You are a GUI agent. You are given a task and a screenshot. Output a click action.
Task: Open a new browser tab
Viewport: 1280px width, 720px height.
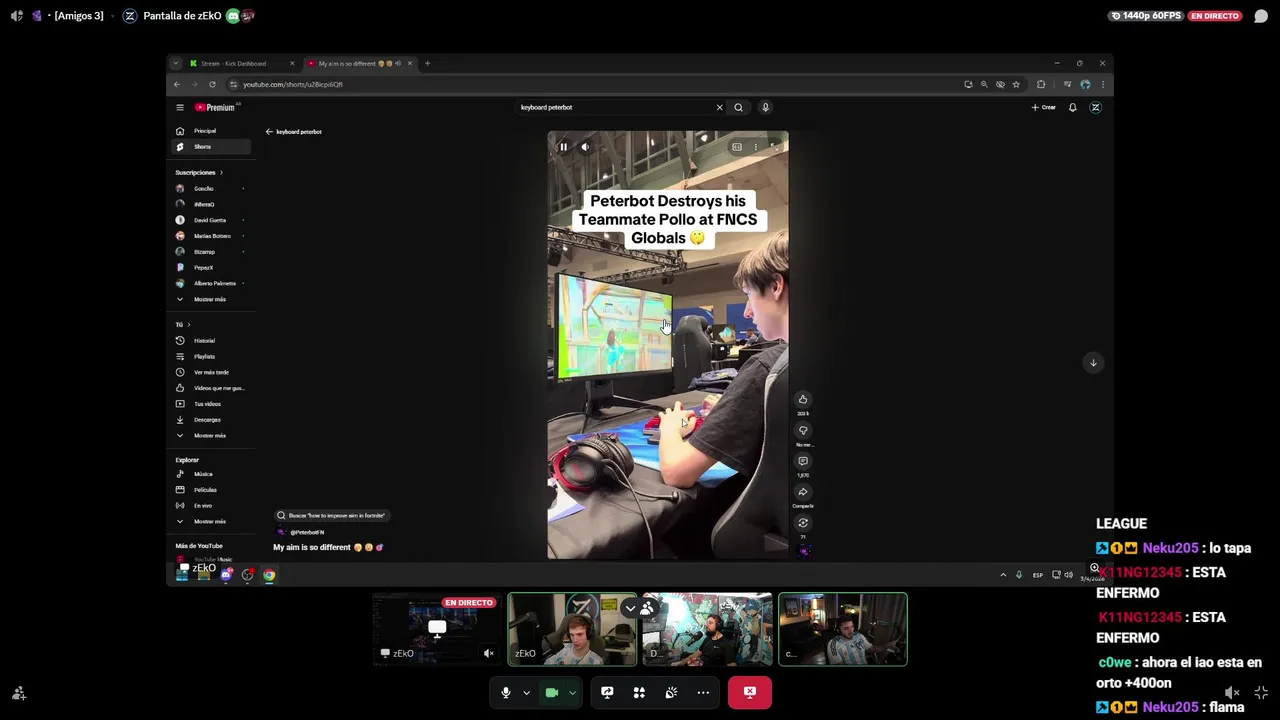coord(427,64)
